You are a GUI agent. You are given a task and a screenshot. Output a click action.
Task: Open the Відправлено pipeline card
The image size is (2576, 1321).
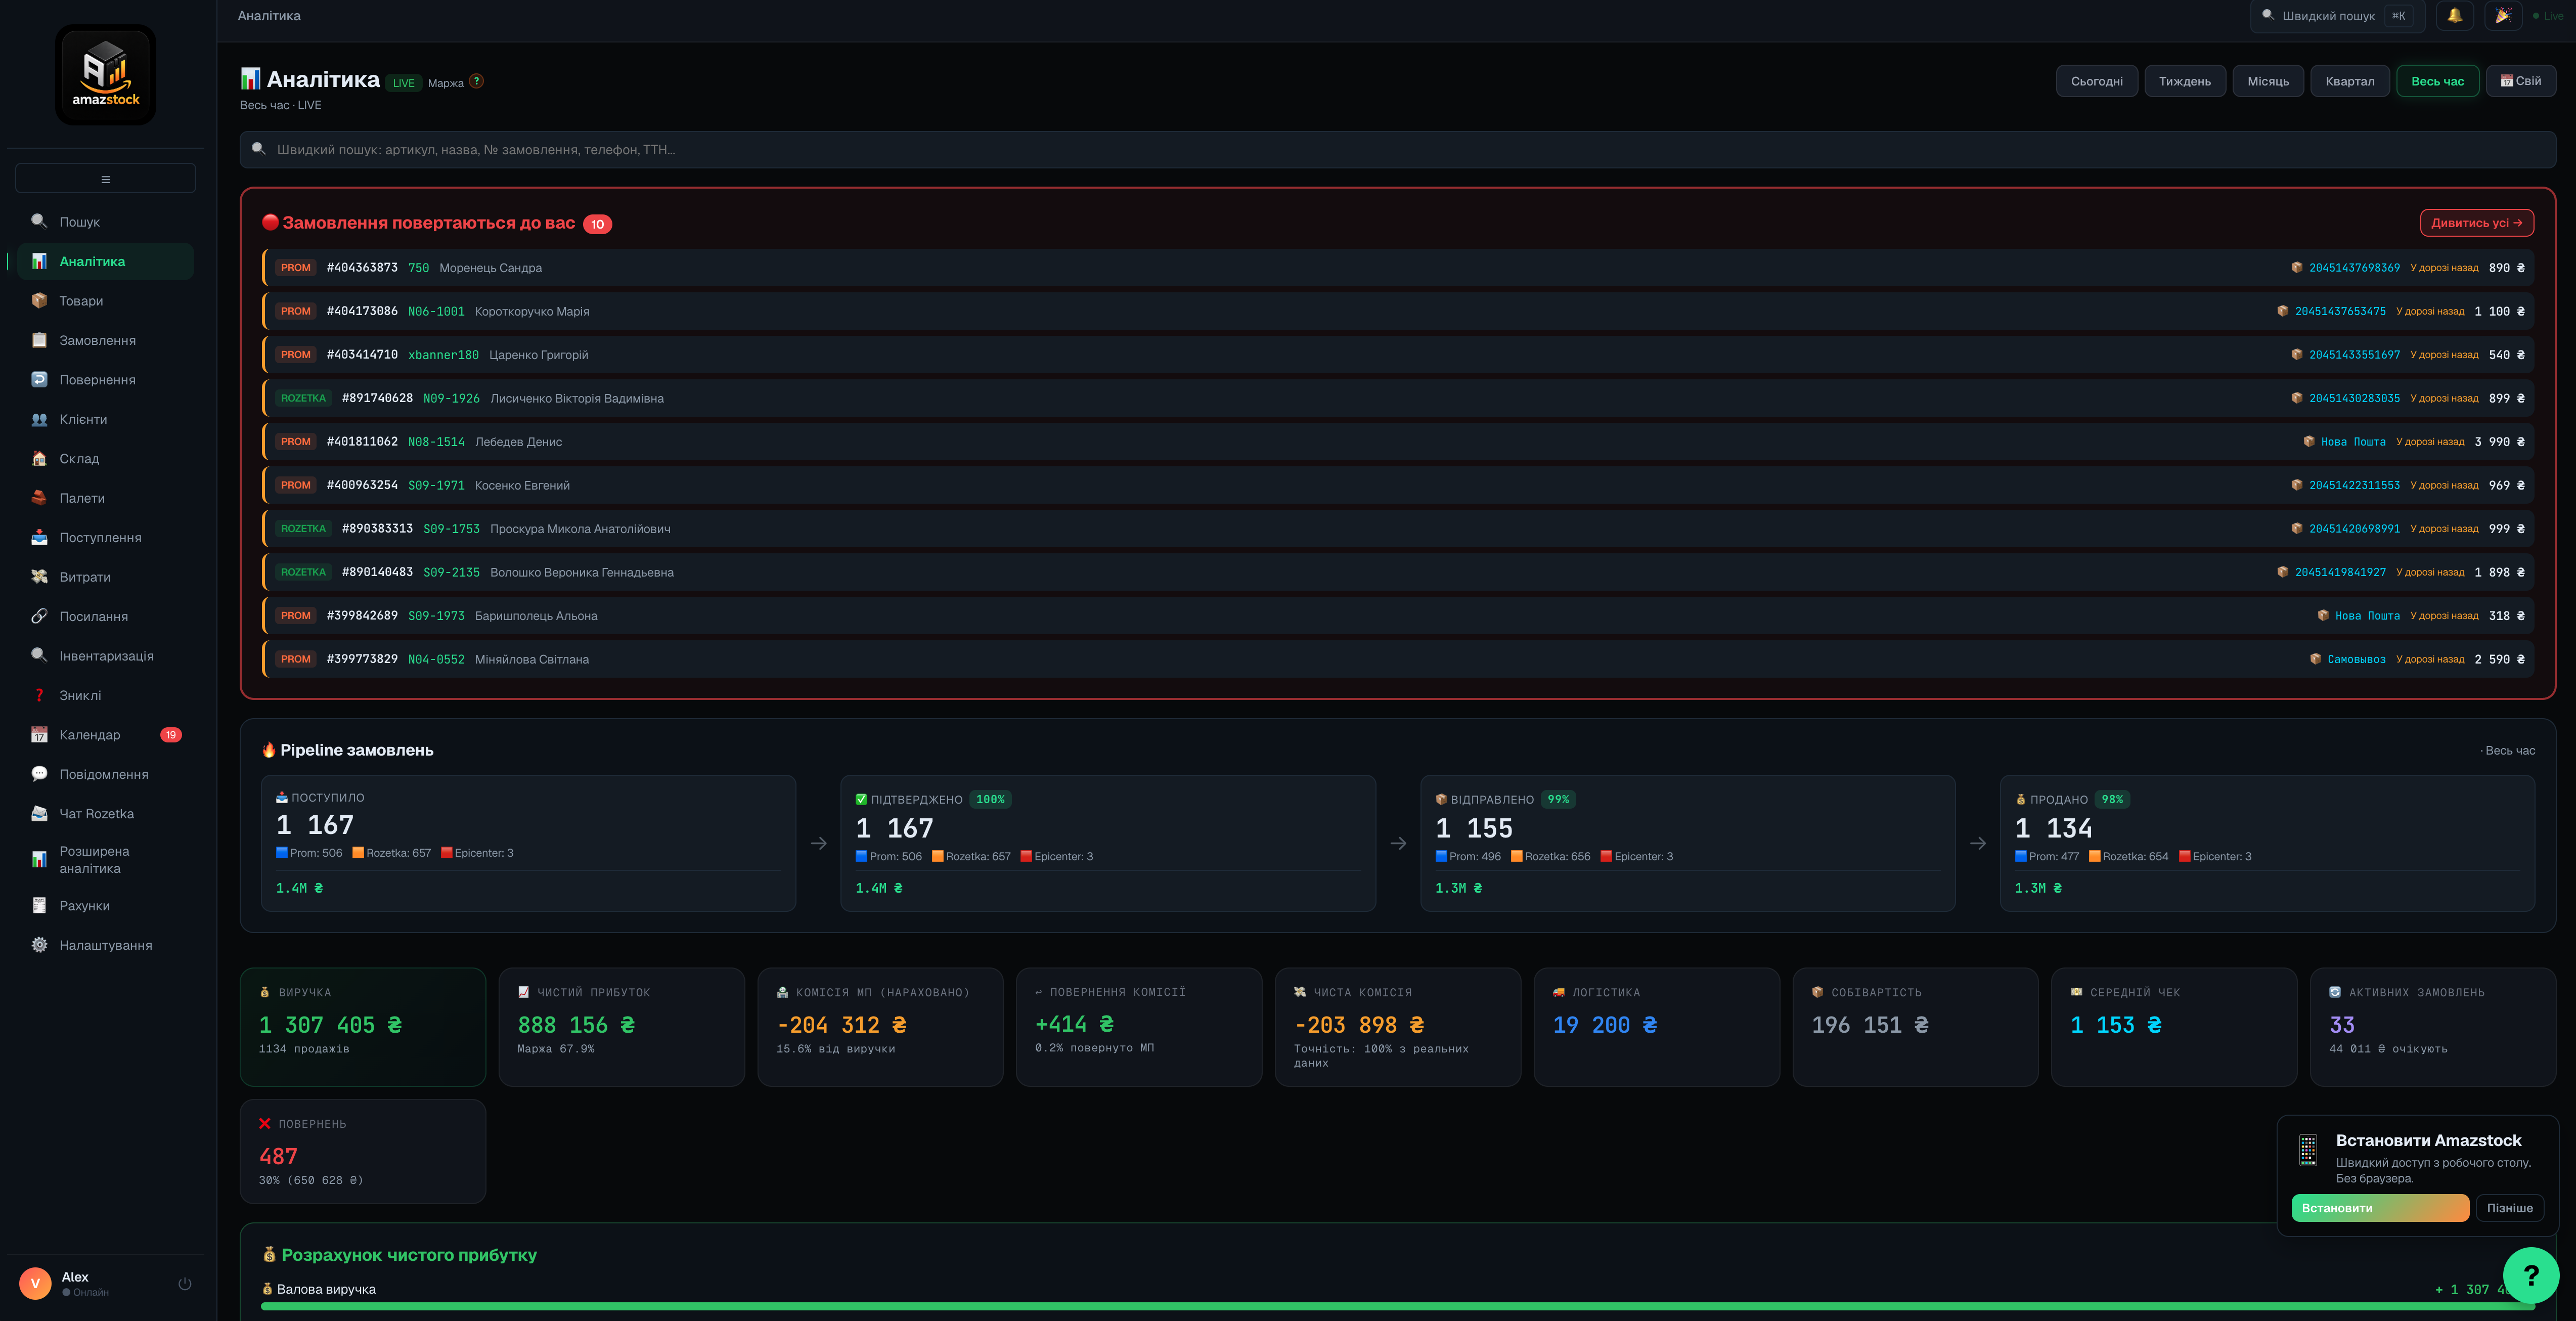(1687, 843)
